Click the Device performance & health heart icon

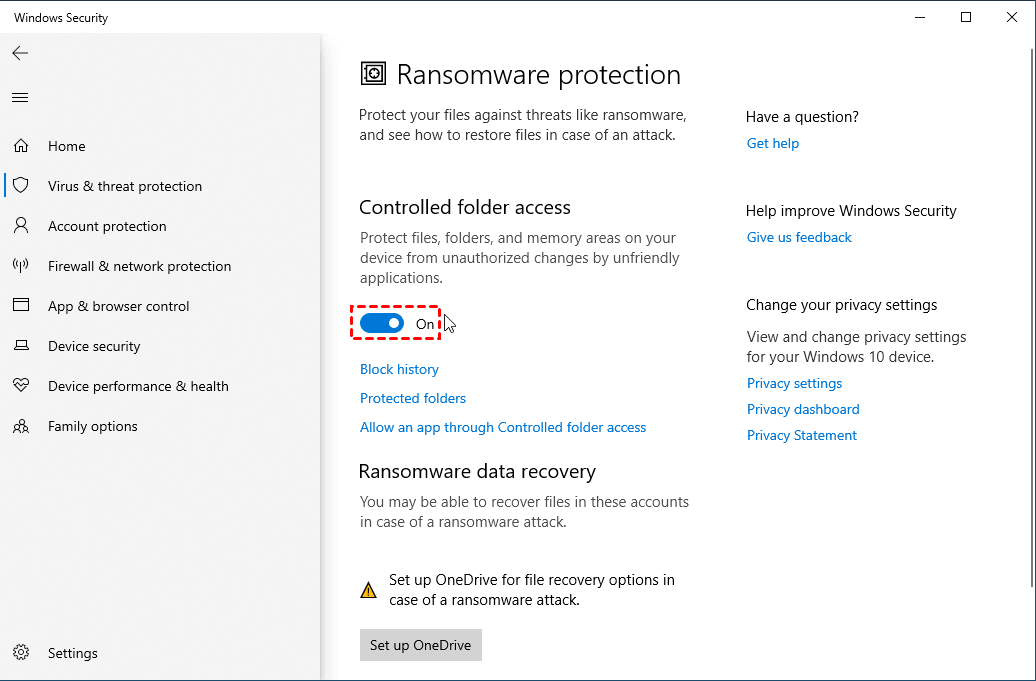coord(21,386)
